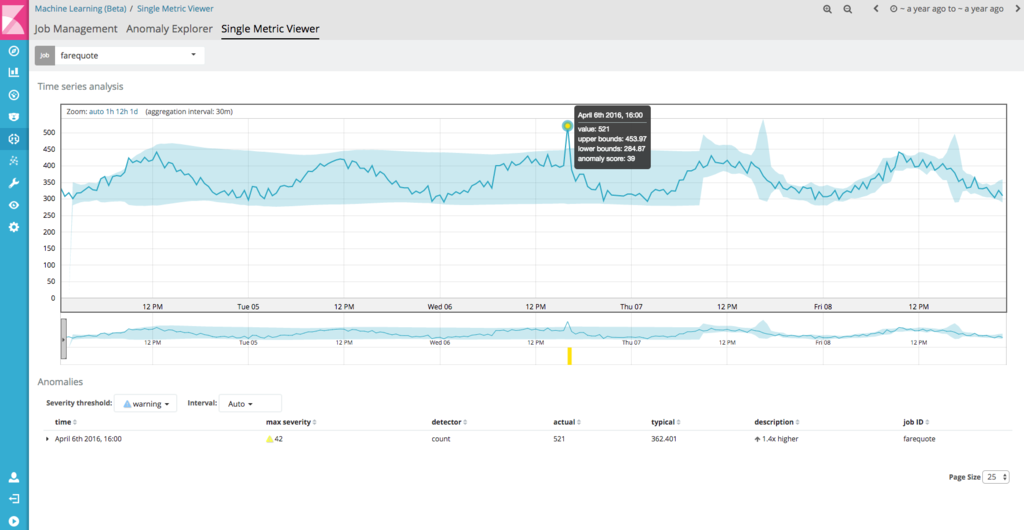Open Dev Tools via the wrench icon
The height and width of the screenshot is (530, 1024).
(14, 183)
